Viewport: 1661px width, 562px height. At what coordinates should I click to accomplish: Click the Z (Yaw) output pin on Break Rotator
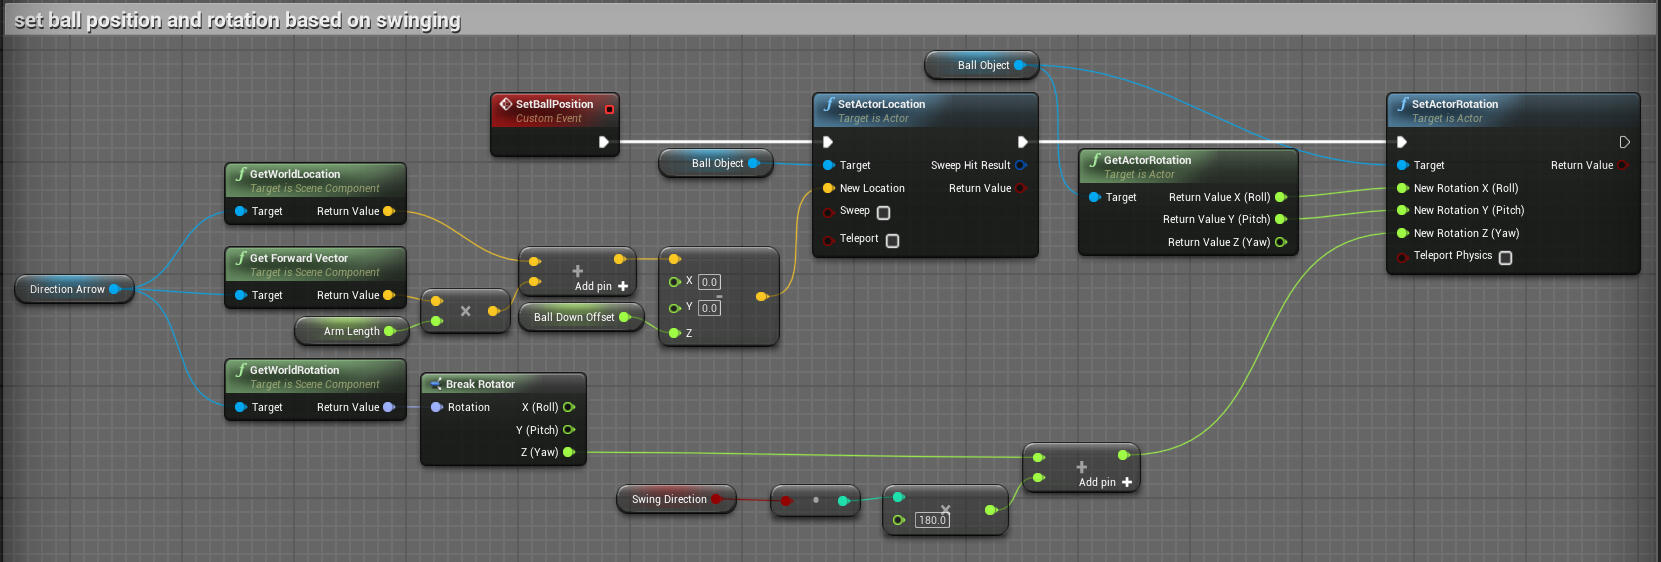click(x=569, y=452)
